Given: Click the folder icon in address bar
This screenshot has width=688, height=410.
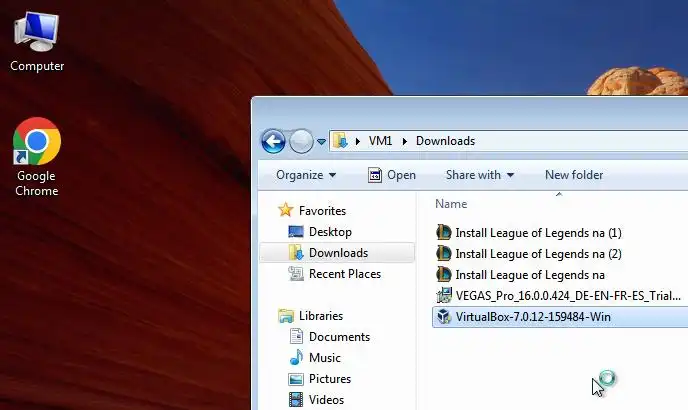Looking at the screenshot, I should pyautogui.click(x=340, y=140).
